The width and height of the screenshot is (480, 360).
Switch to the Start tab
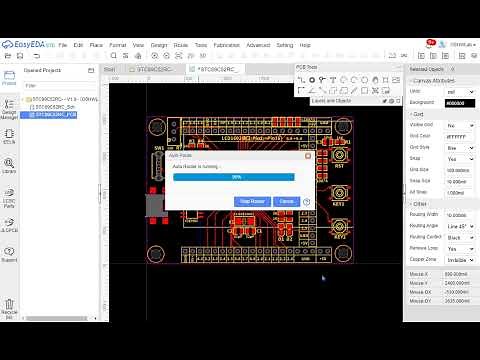[x=110, y=69]
